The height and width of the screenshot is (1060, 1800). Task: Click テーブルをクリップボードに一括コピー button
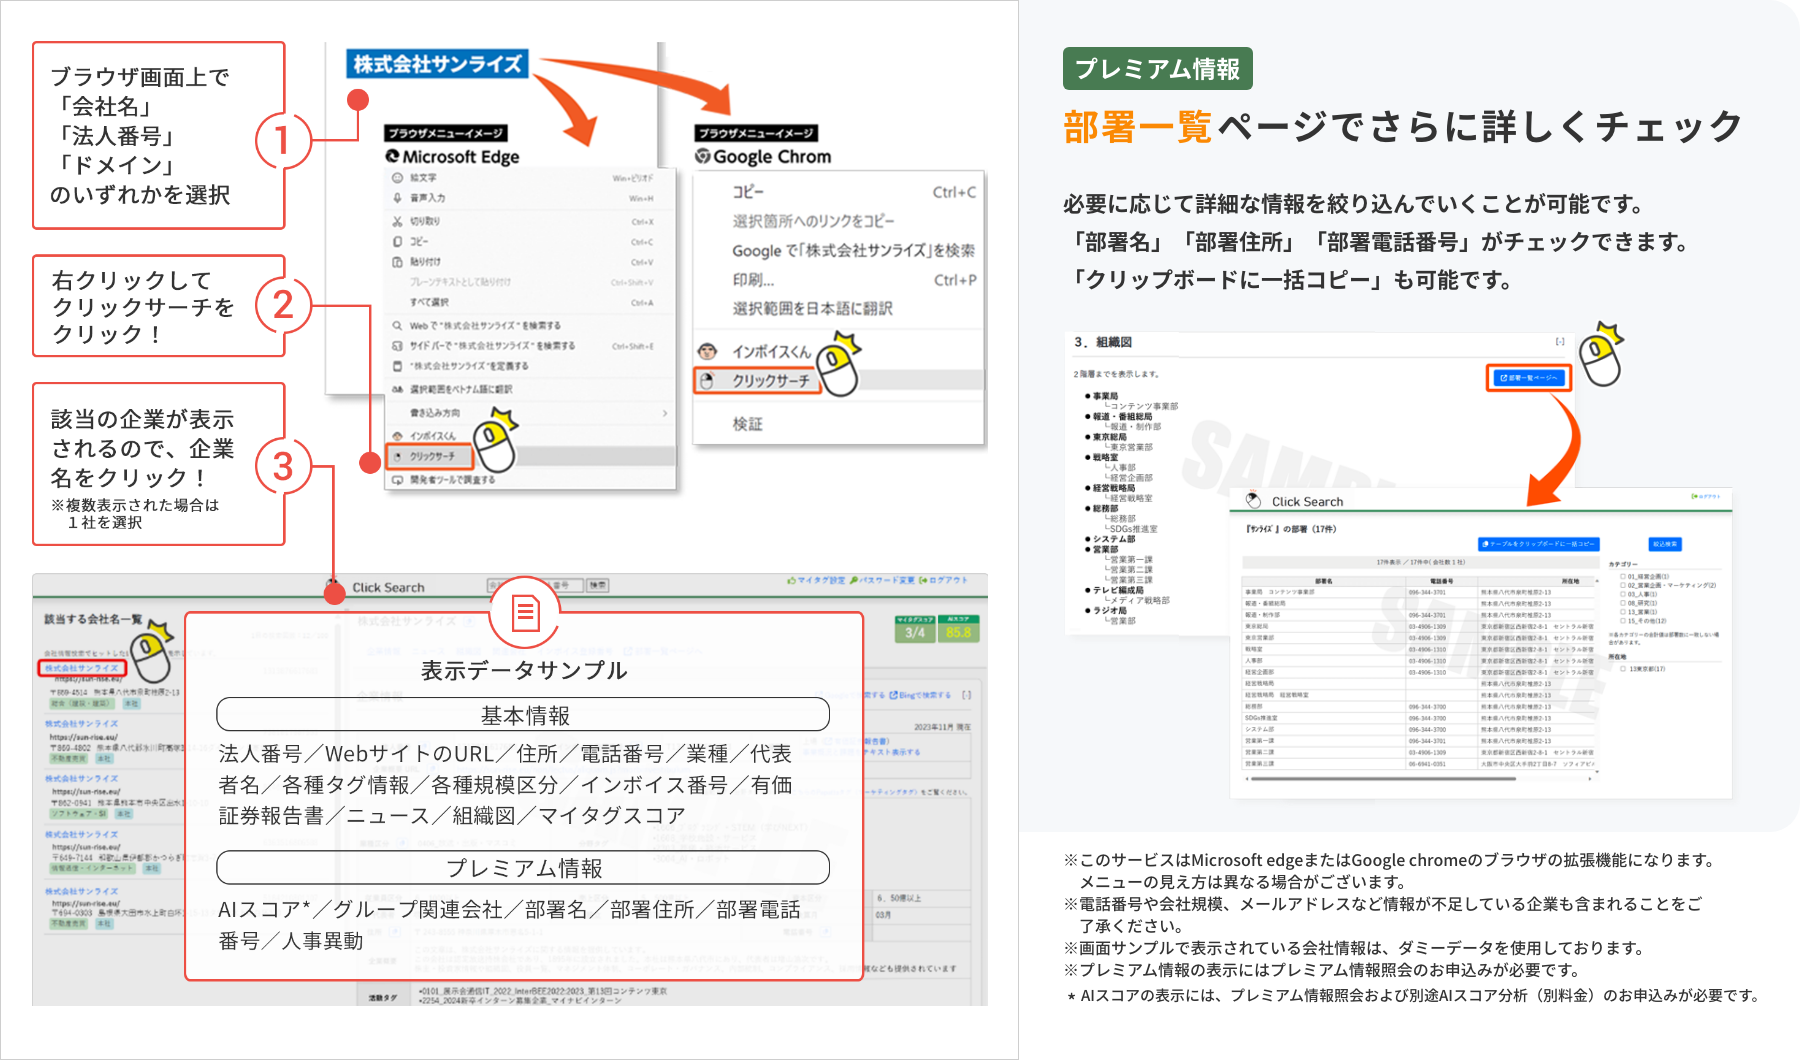[1539, 544]
